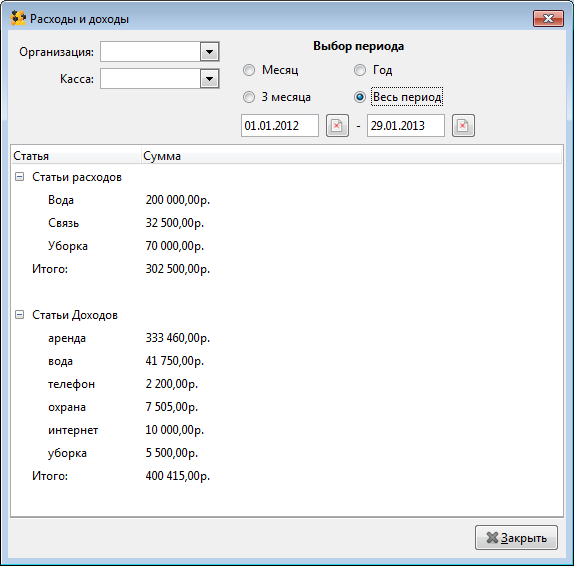Focus the start date field 01.01.2012
This screenshot has height=566, width=574.
click(x=280, y=126)
